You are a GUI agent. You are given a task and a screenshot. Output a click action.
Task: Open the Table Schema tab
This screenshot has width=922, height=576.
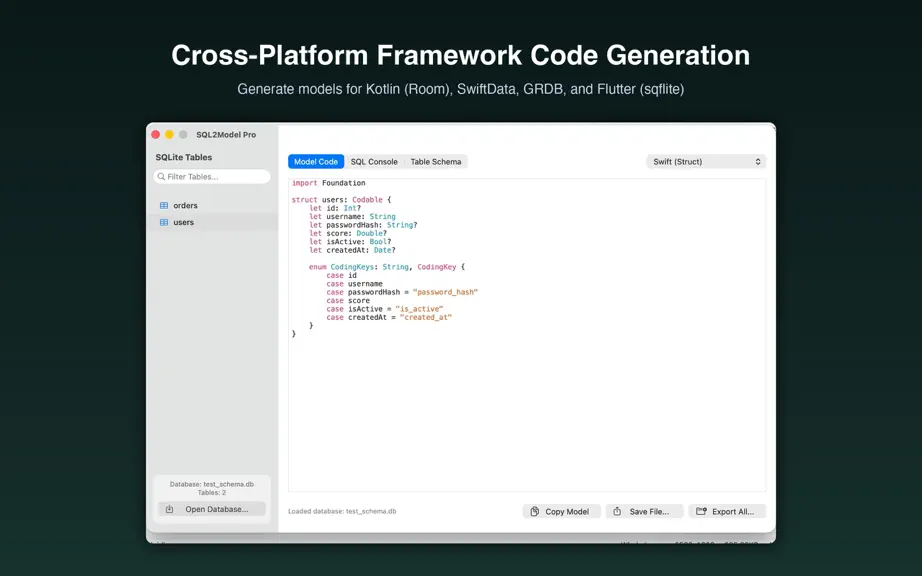point(436,162)
